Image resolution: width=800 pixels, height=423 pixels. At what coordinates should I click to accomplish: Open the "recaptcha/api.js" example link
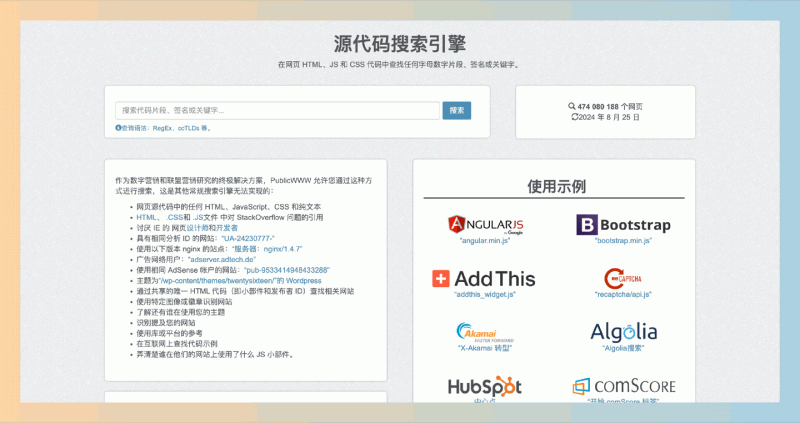(x=623, y=294)
